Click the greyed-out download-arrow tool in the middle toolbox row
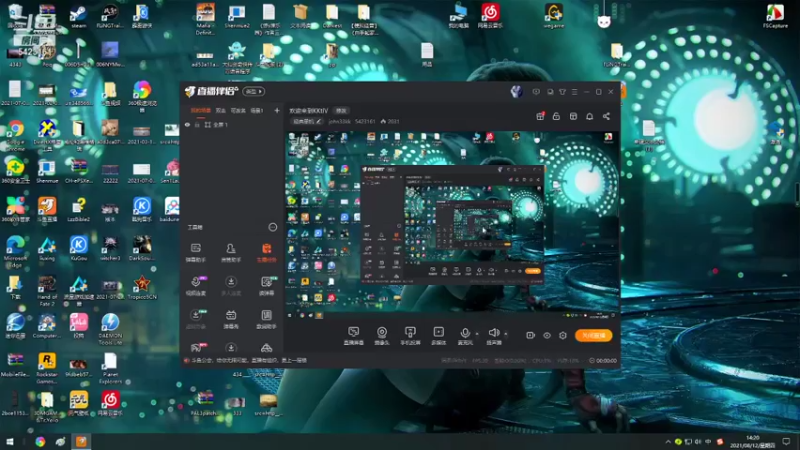This screenshot has width=800, height=450. 231,286
